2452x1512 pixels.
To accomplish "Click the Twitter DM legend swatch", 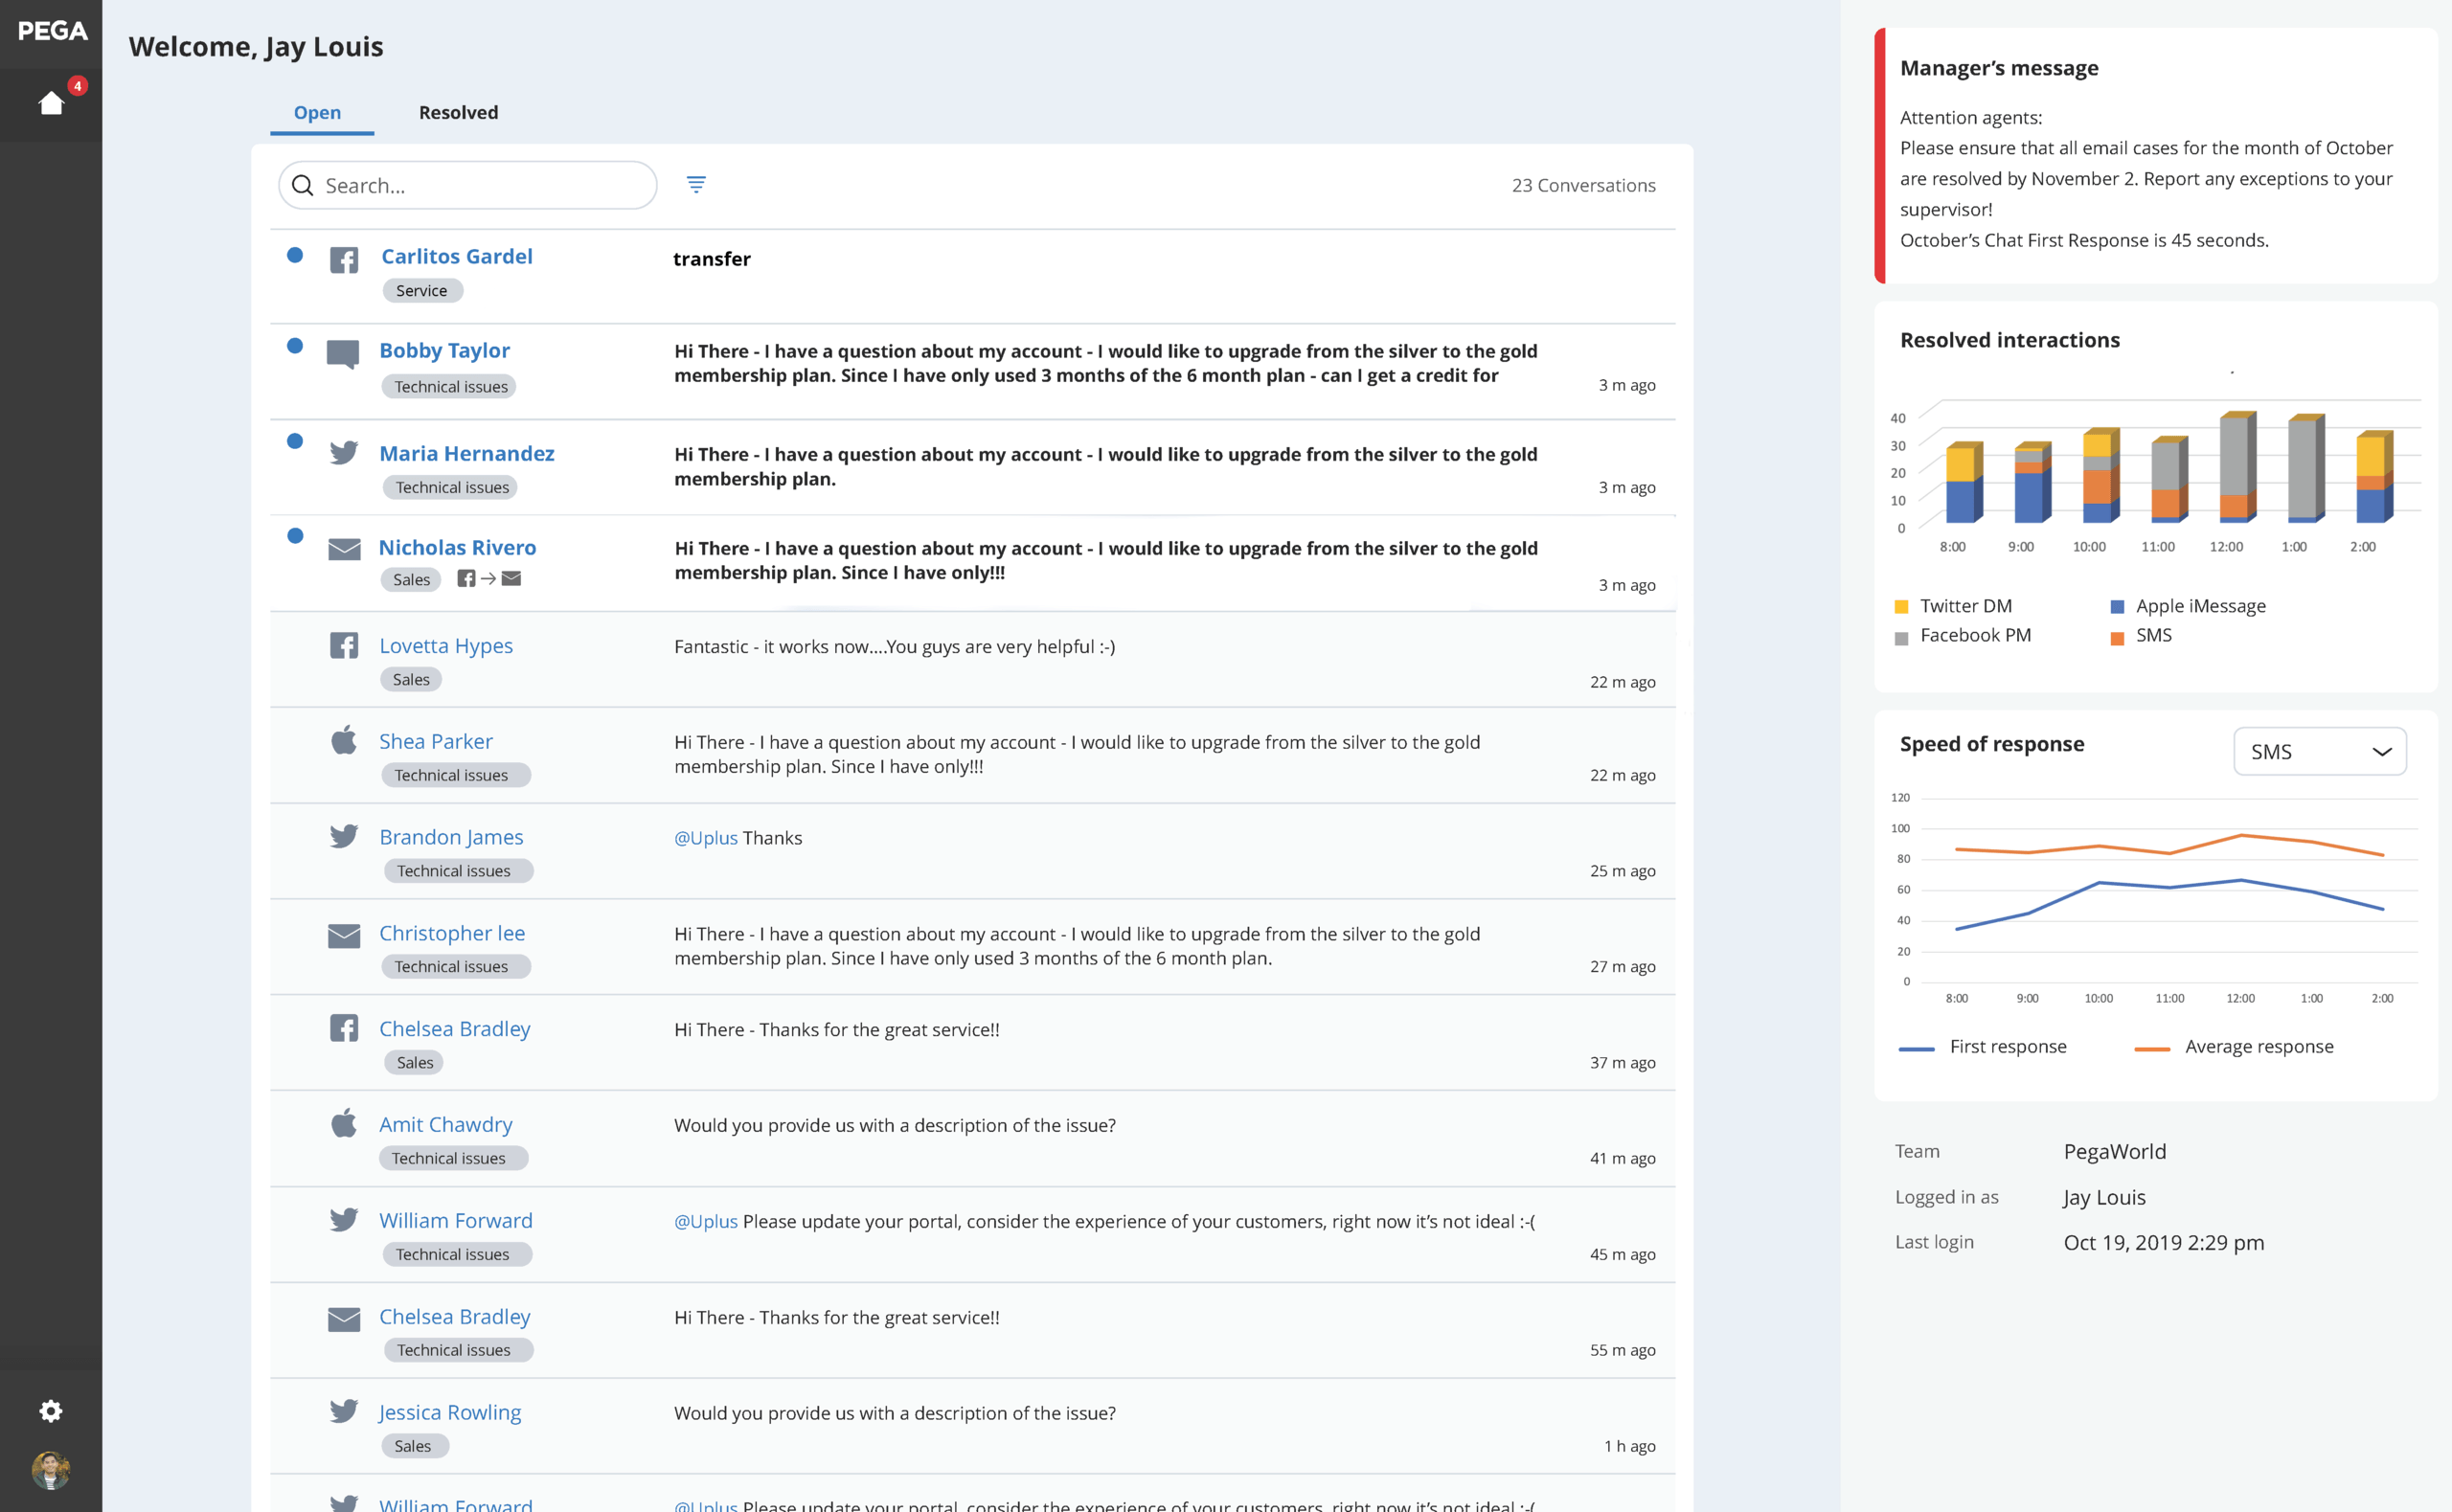I will click(x=1901, y=607).
